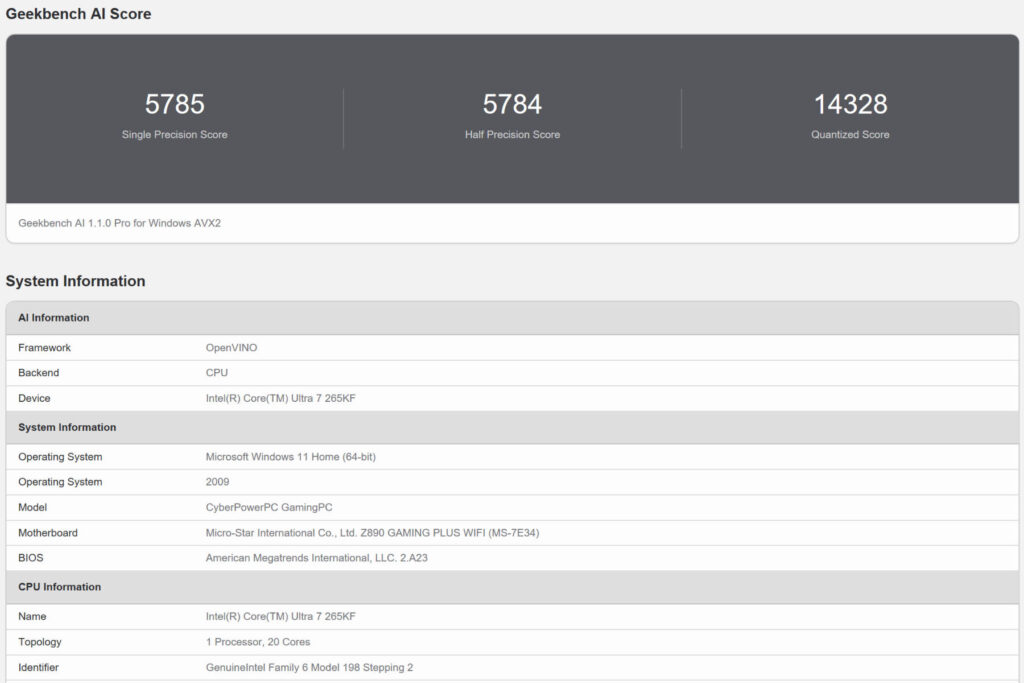Click the CyberPowerPC GamingPC model value

[269, 507]
